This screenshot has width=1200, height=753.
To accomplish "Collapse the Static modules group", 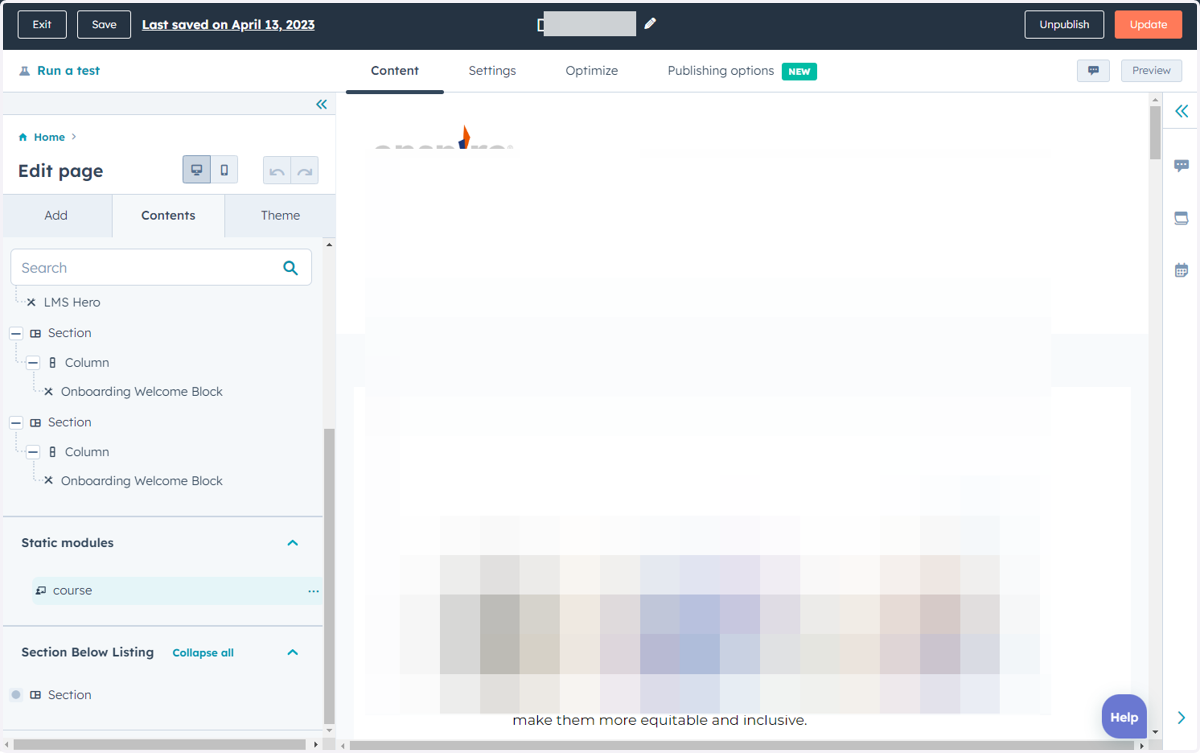I will 293,543.
